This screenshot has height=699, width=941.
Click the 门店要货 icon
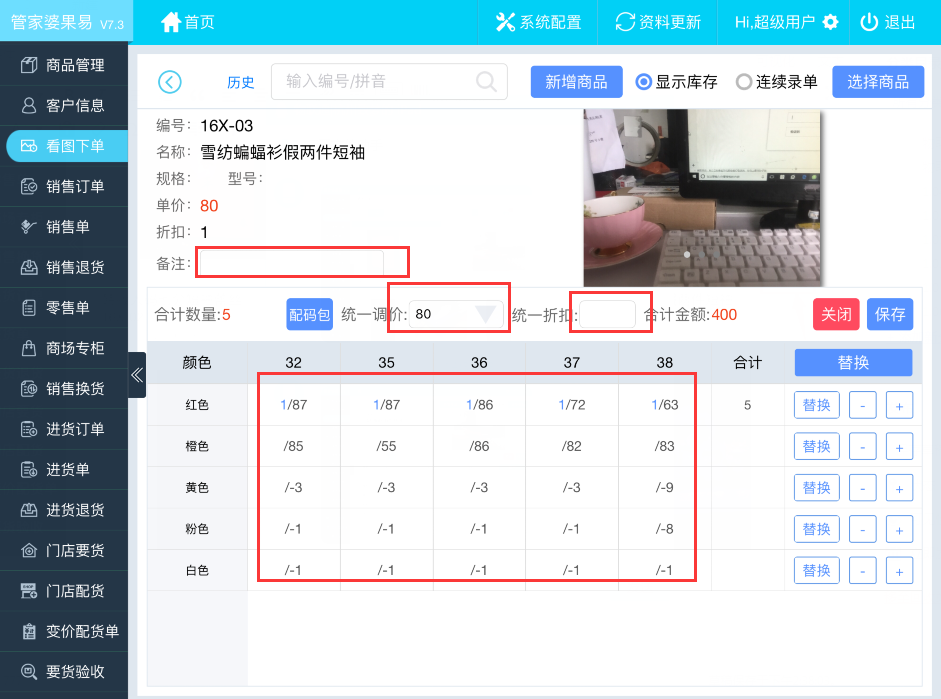click(29, 550)
